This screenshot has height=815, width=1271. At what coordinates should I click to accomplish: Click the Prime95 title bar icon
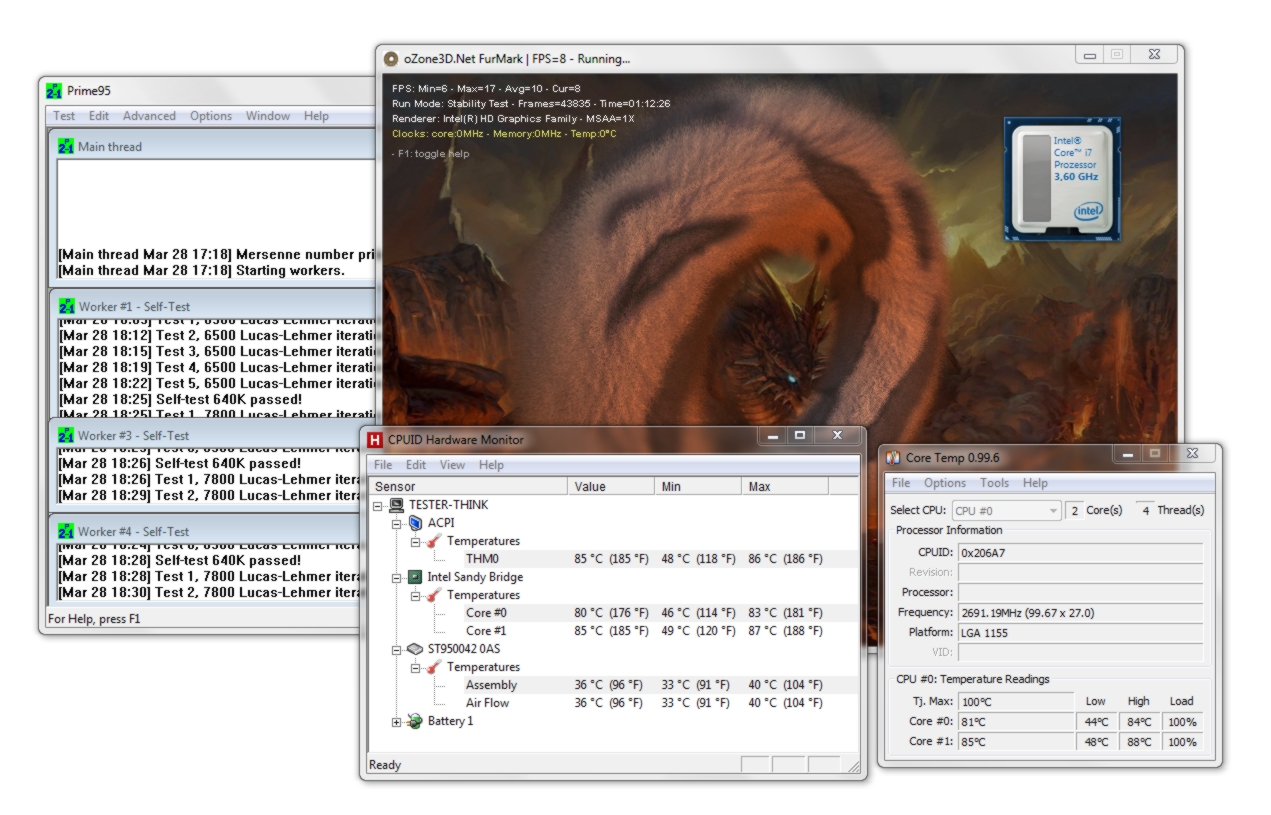click(54, 91)
